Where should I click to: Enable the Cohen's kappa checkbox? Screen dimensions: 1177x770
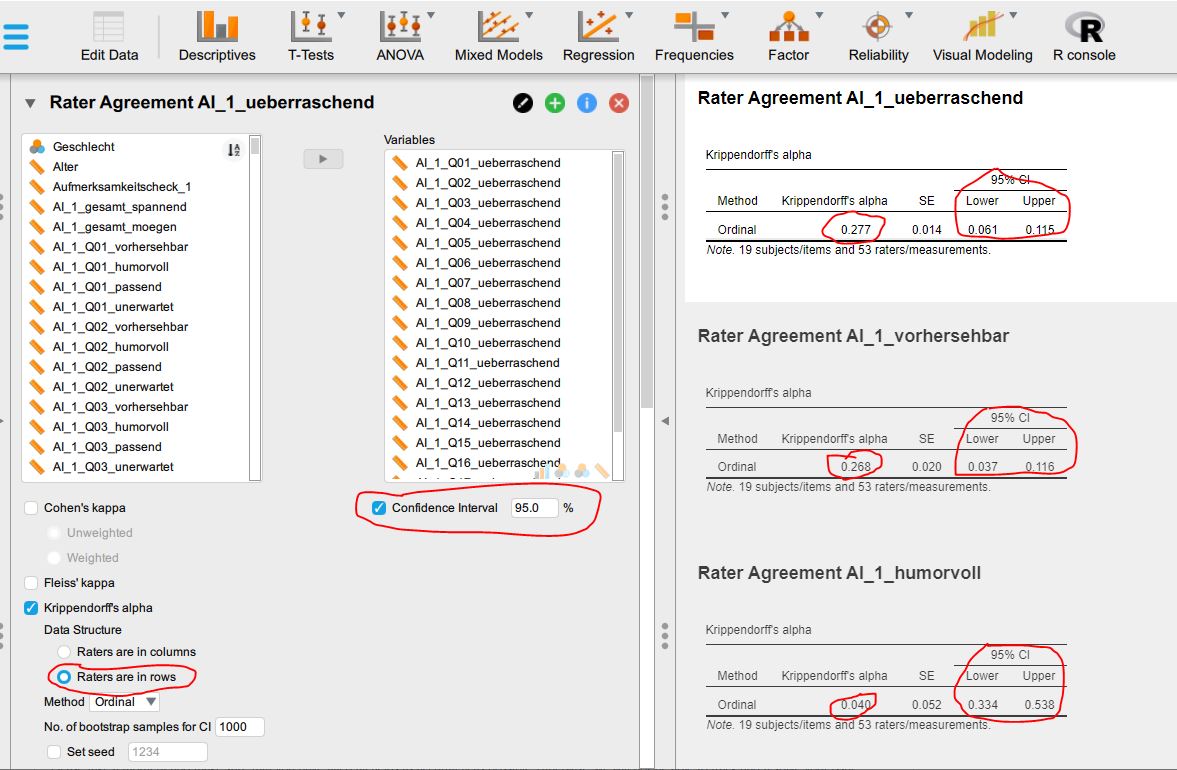click(30, 509)
